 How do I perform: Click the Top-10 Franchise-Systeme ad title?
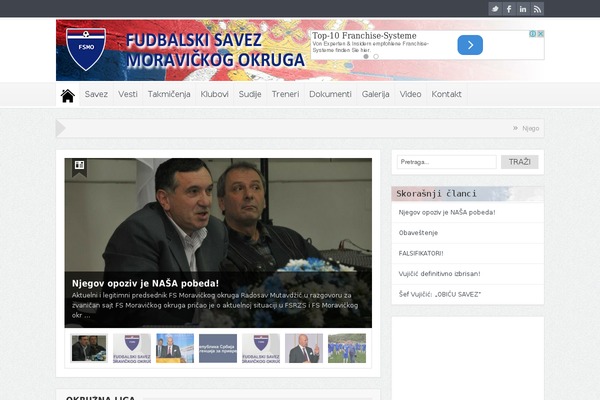pyautogui.click(x=364, y=36)
